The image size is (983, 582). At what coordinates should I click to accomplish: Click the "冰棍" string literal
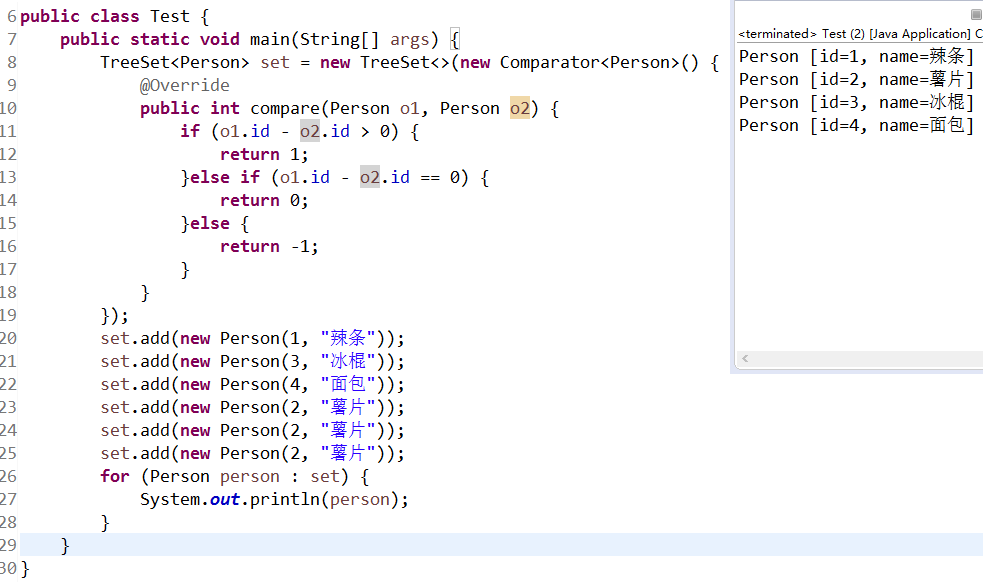point(348,361)
